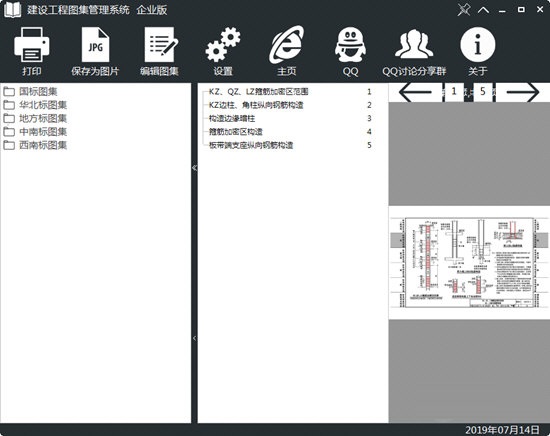Toggle the pin window icon
The image size is (550, 436).
pos(464,10)
